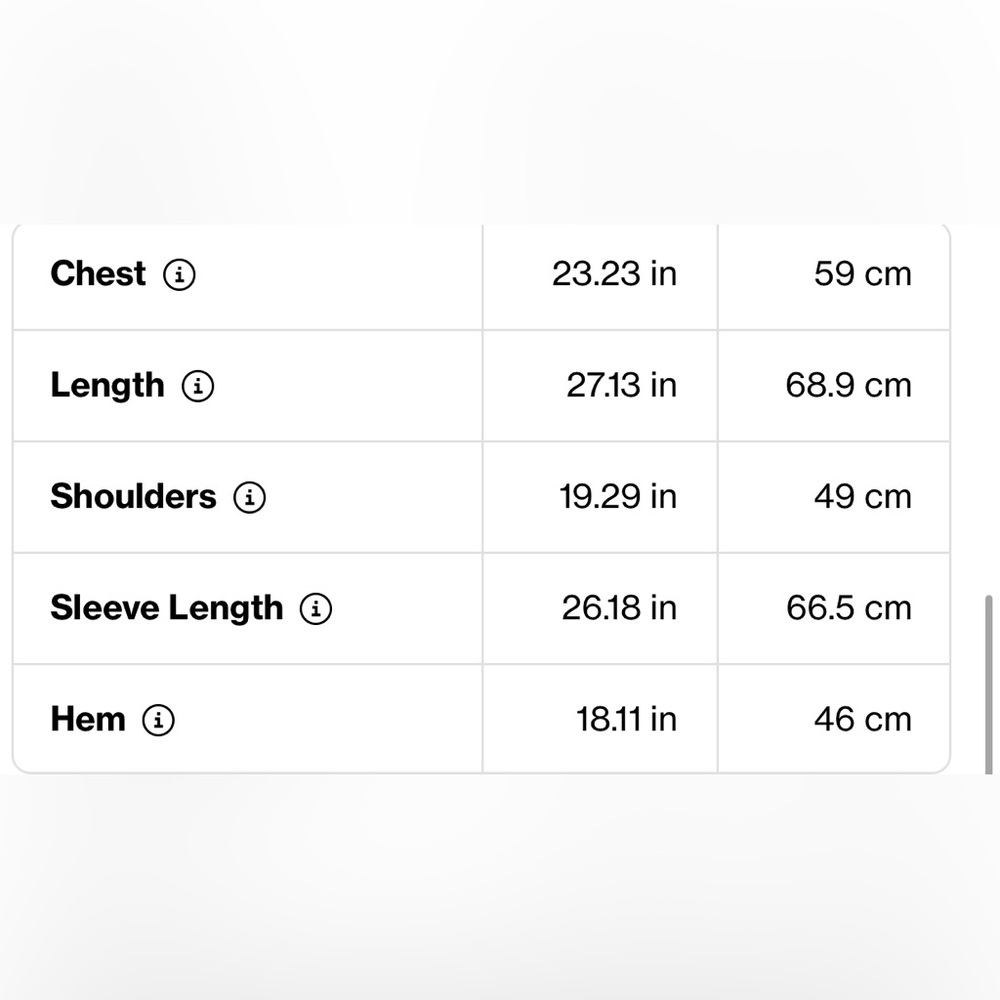The width and height of the screenshot is (1000, 1000).
Task: Click the 27.13 in length value
Action: (x=622, y=386)
